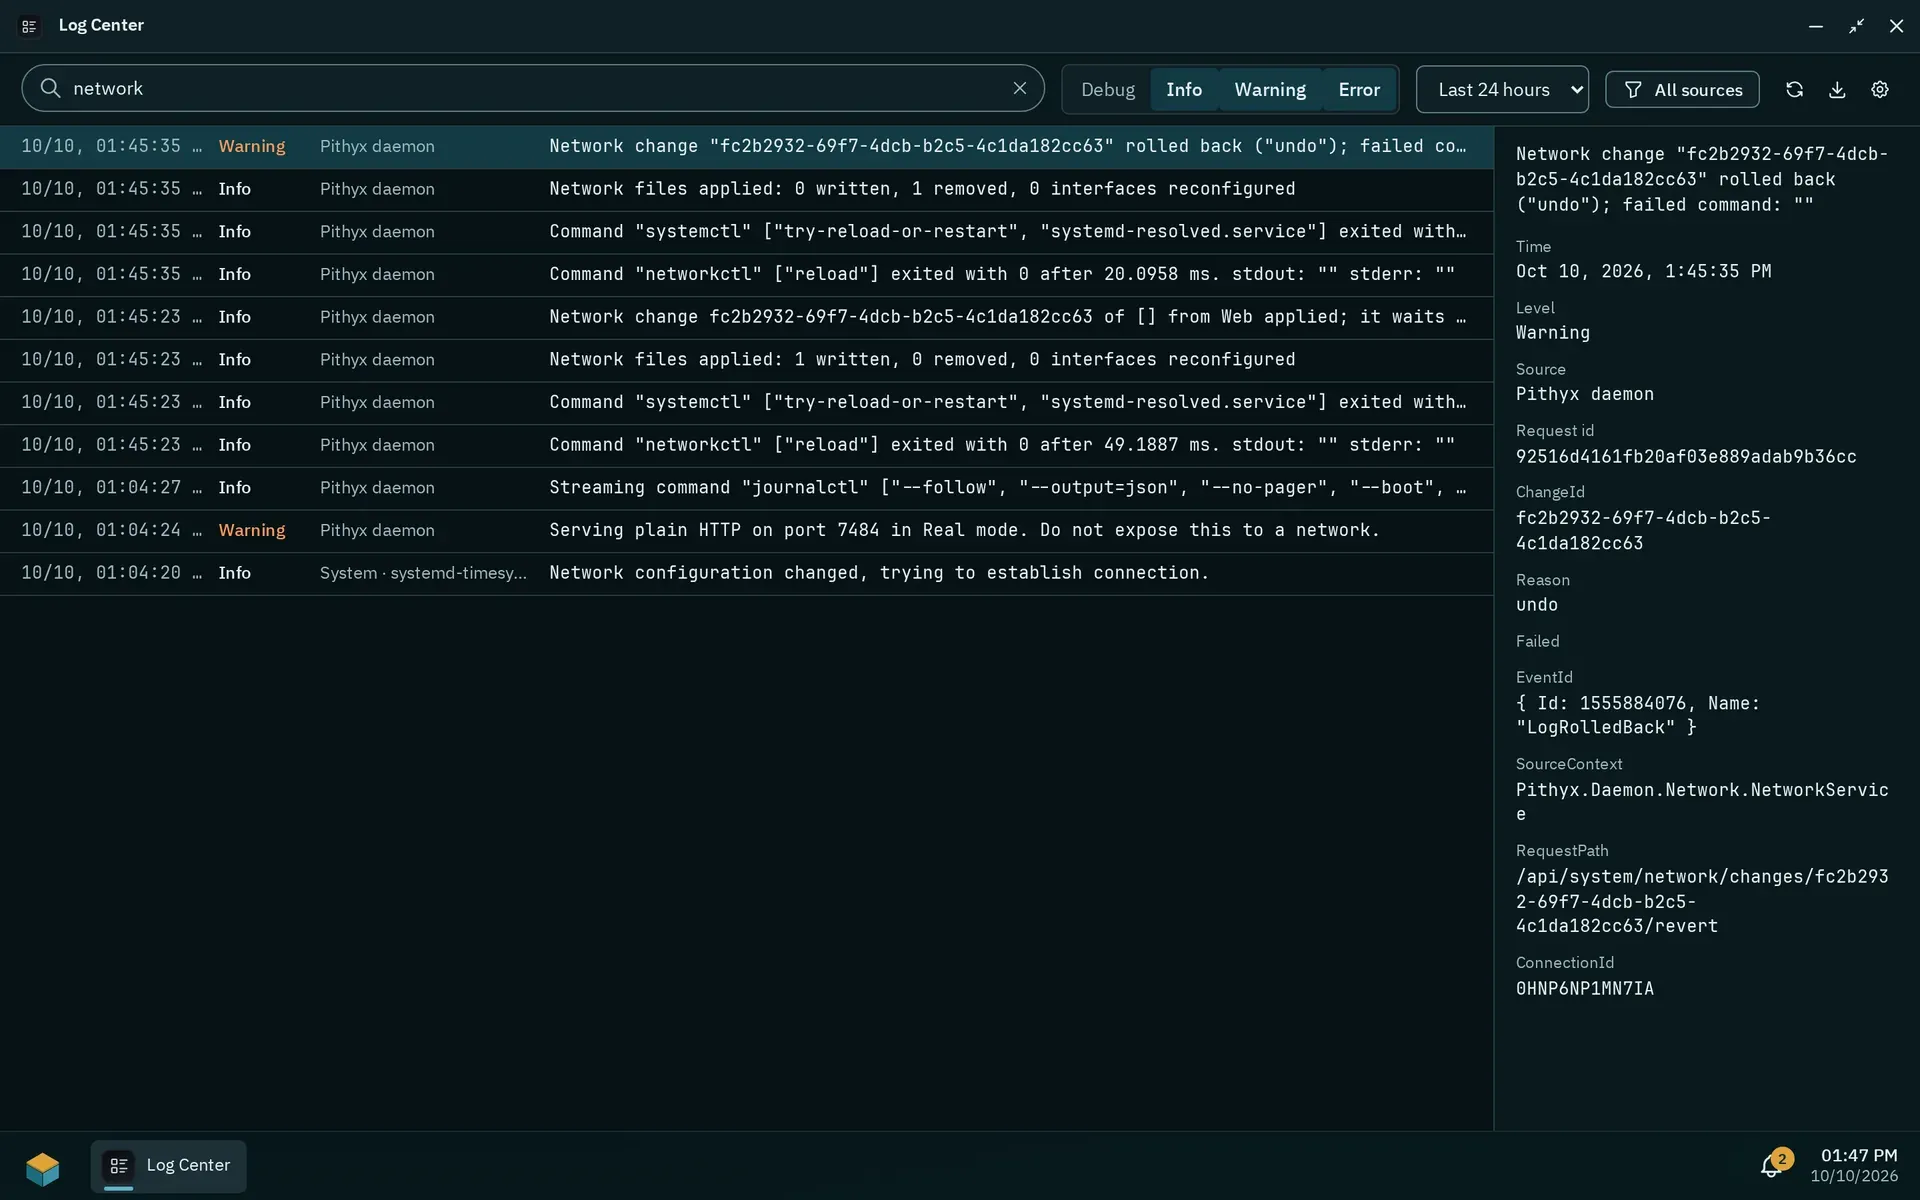Screen dimensions: 1920x1200
Task: Download the logs export
Action: click(1837, 90)
